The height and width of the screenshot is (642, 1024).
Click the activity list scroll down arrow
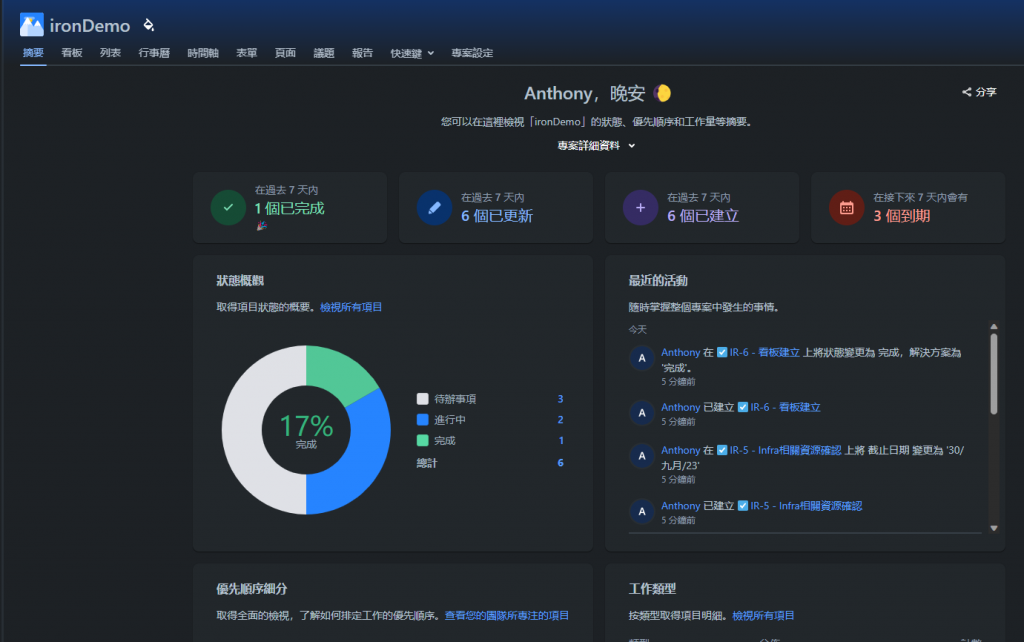tap(993, 528)
